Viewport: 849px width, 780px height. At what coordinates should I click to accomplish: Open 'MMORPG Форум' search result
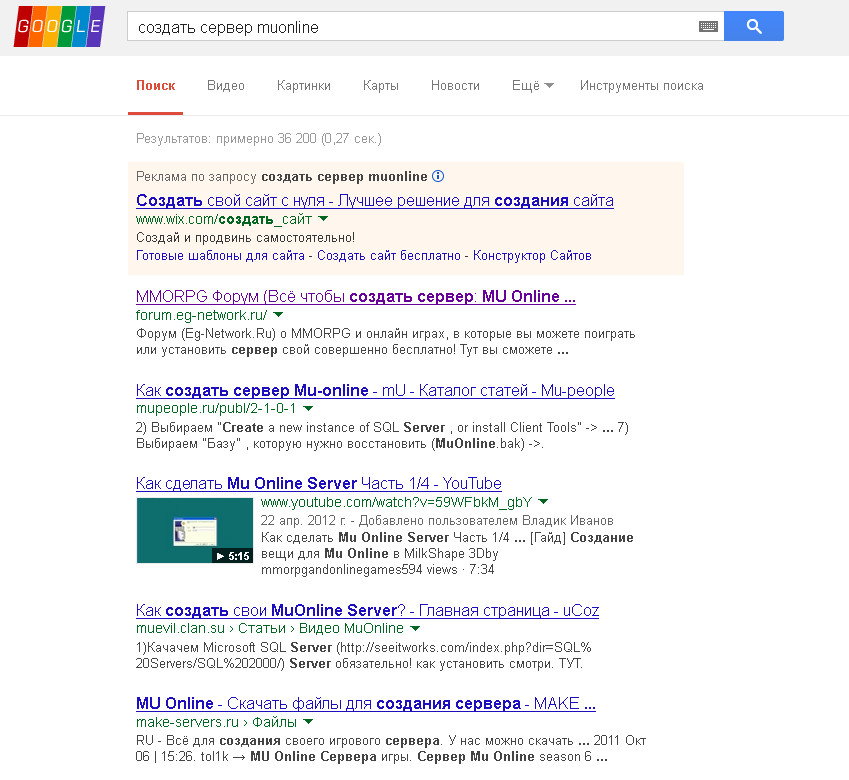[356, 297]
